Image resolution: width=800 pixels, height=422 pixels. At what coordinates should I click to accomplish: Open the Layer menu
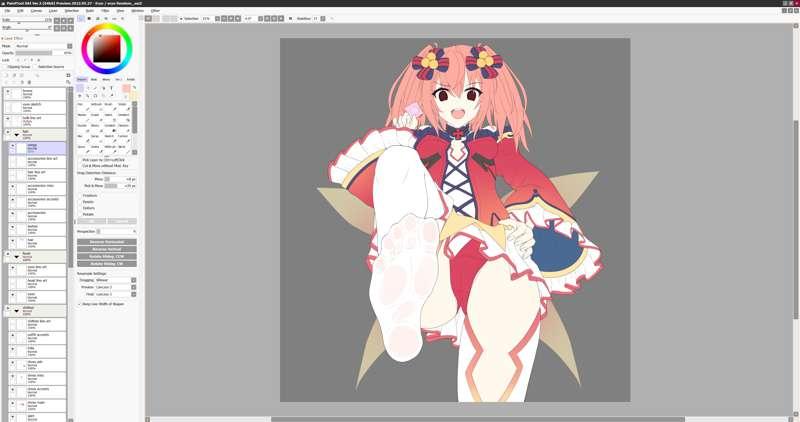53,11
